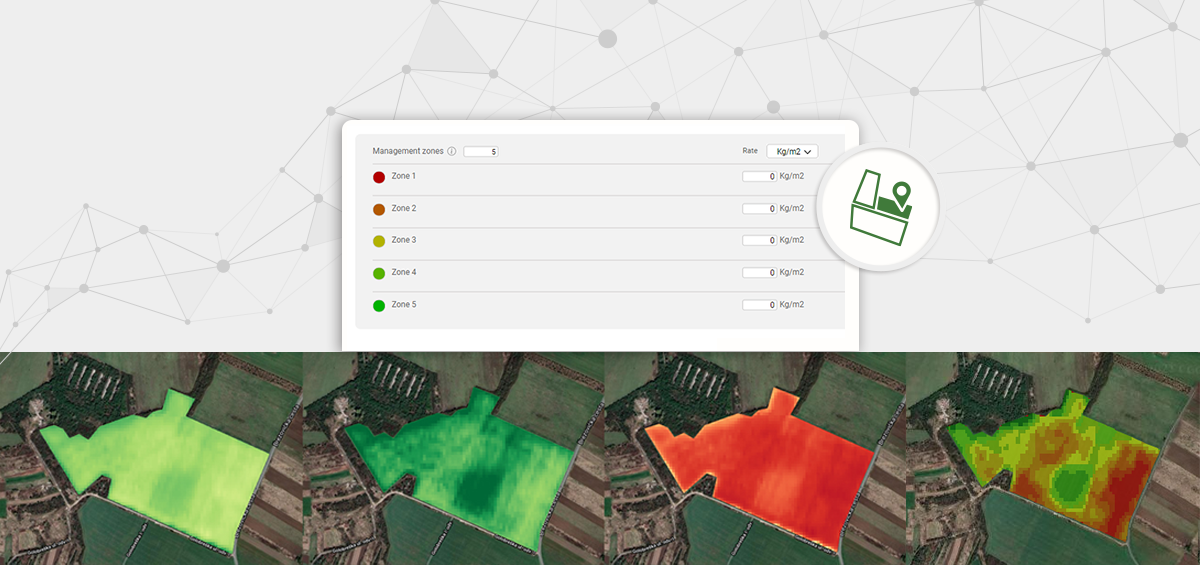
Task: Select the orange Zone 2 swatch
Action: click(379, 209)
